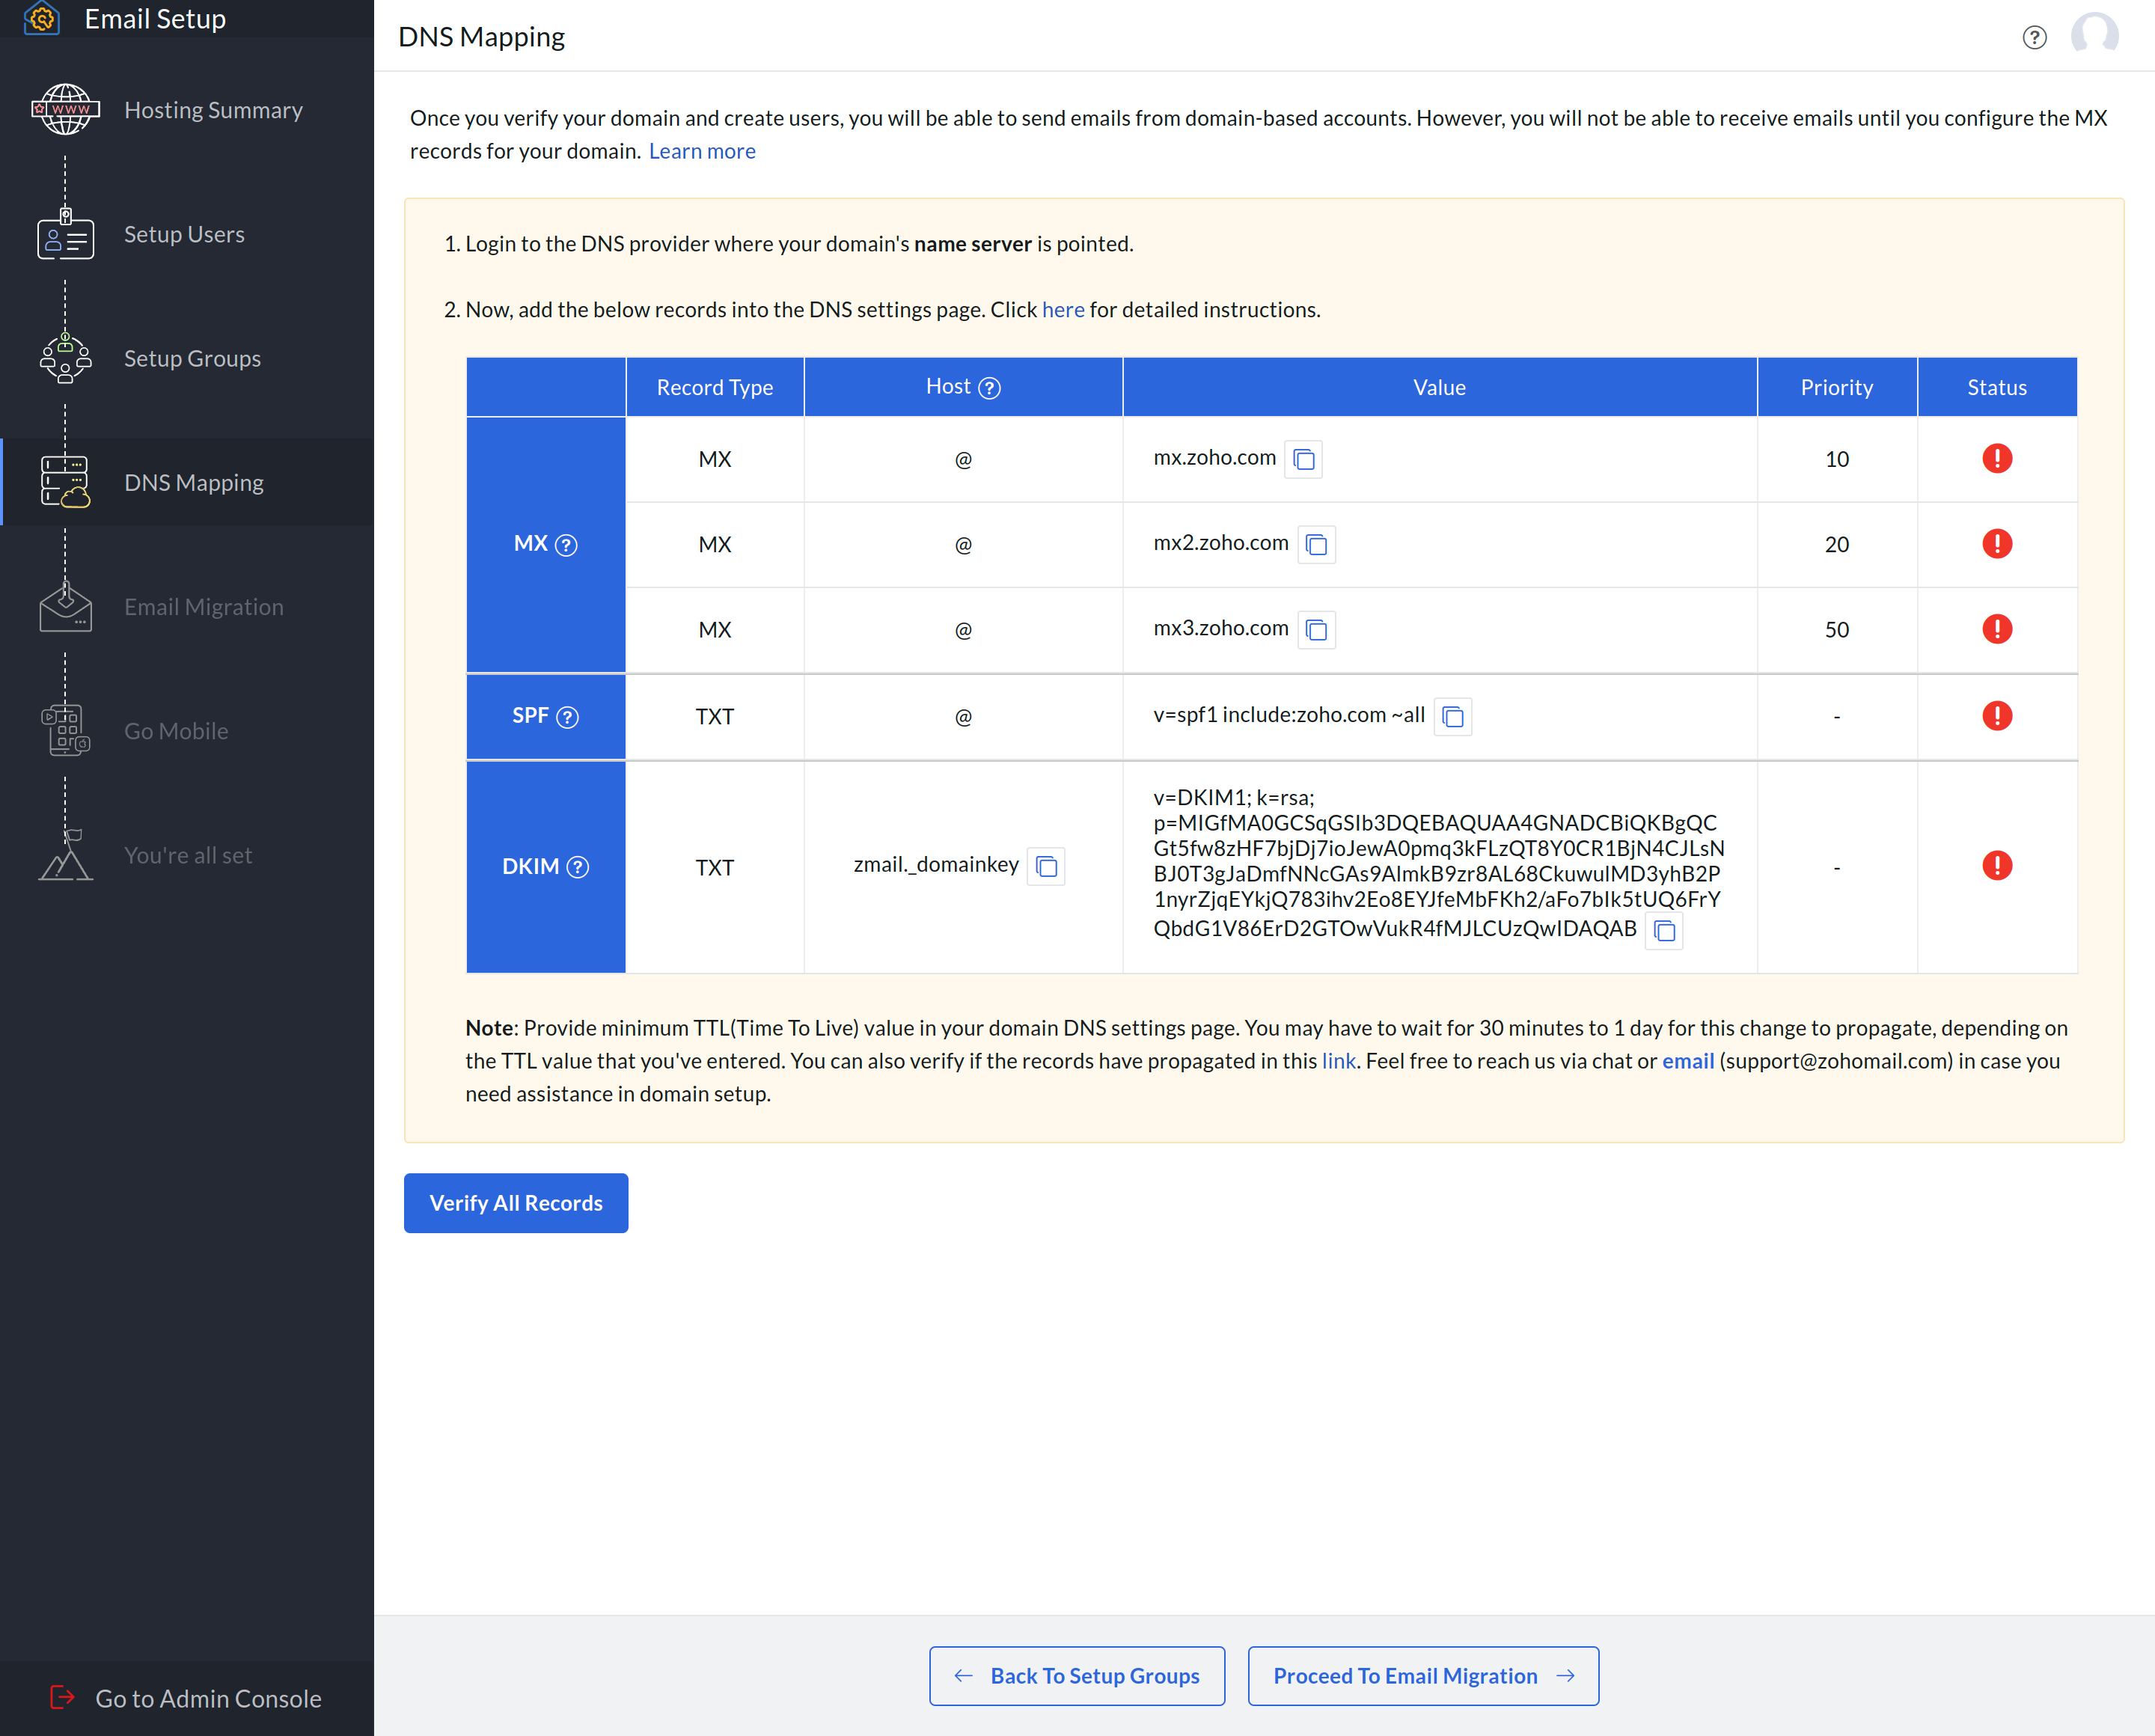The width and height of the screenshot is (2155, 1736).
Task: Click the DKIM section help icon
Action: tap(578, 867)
